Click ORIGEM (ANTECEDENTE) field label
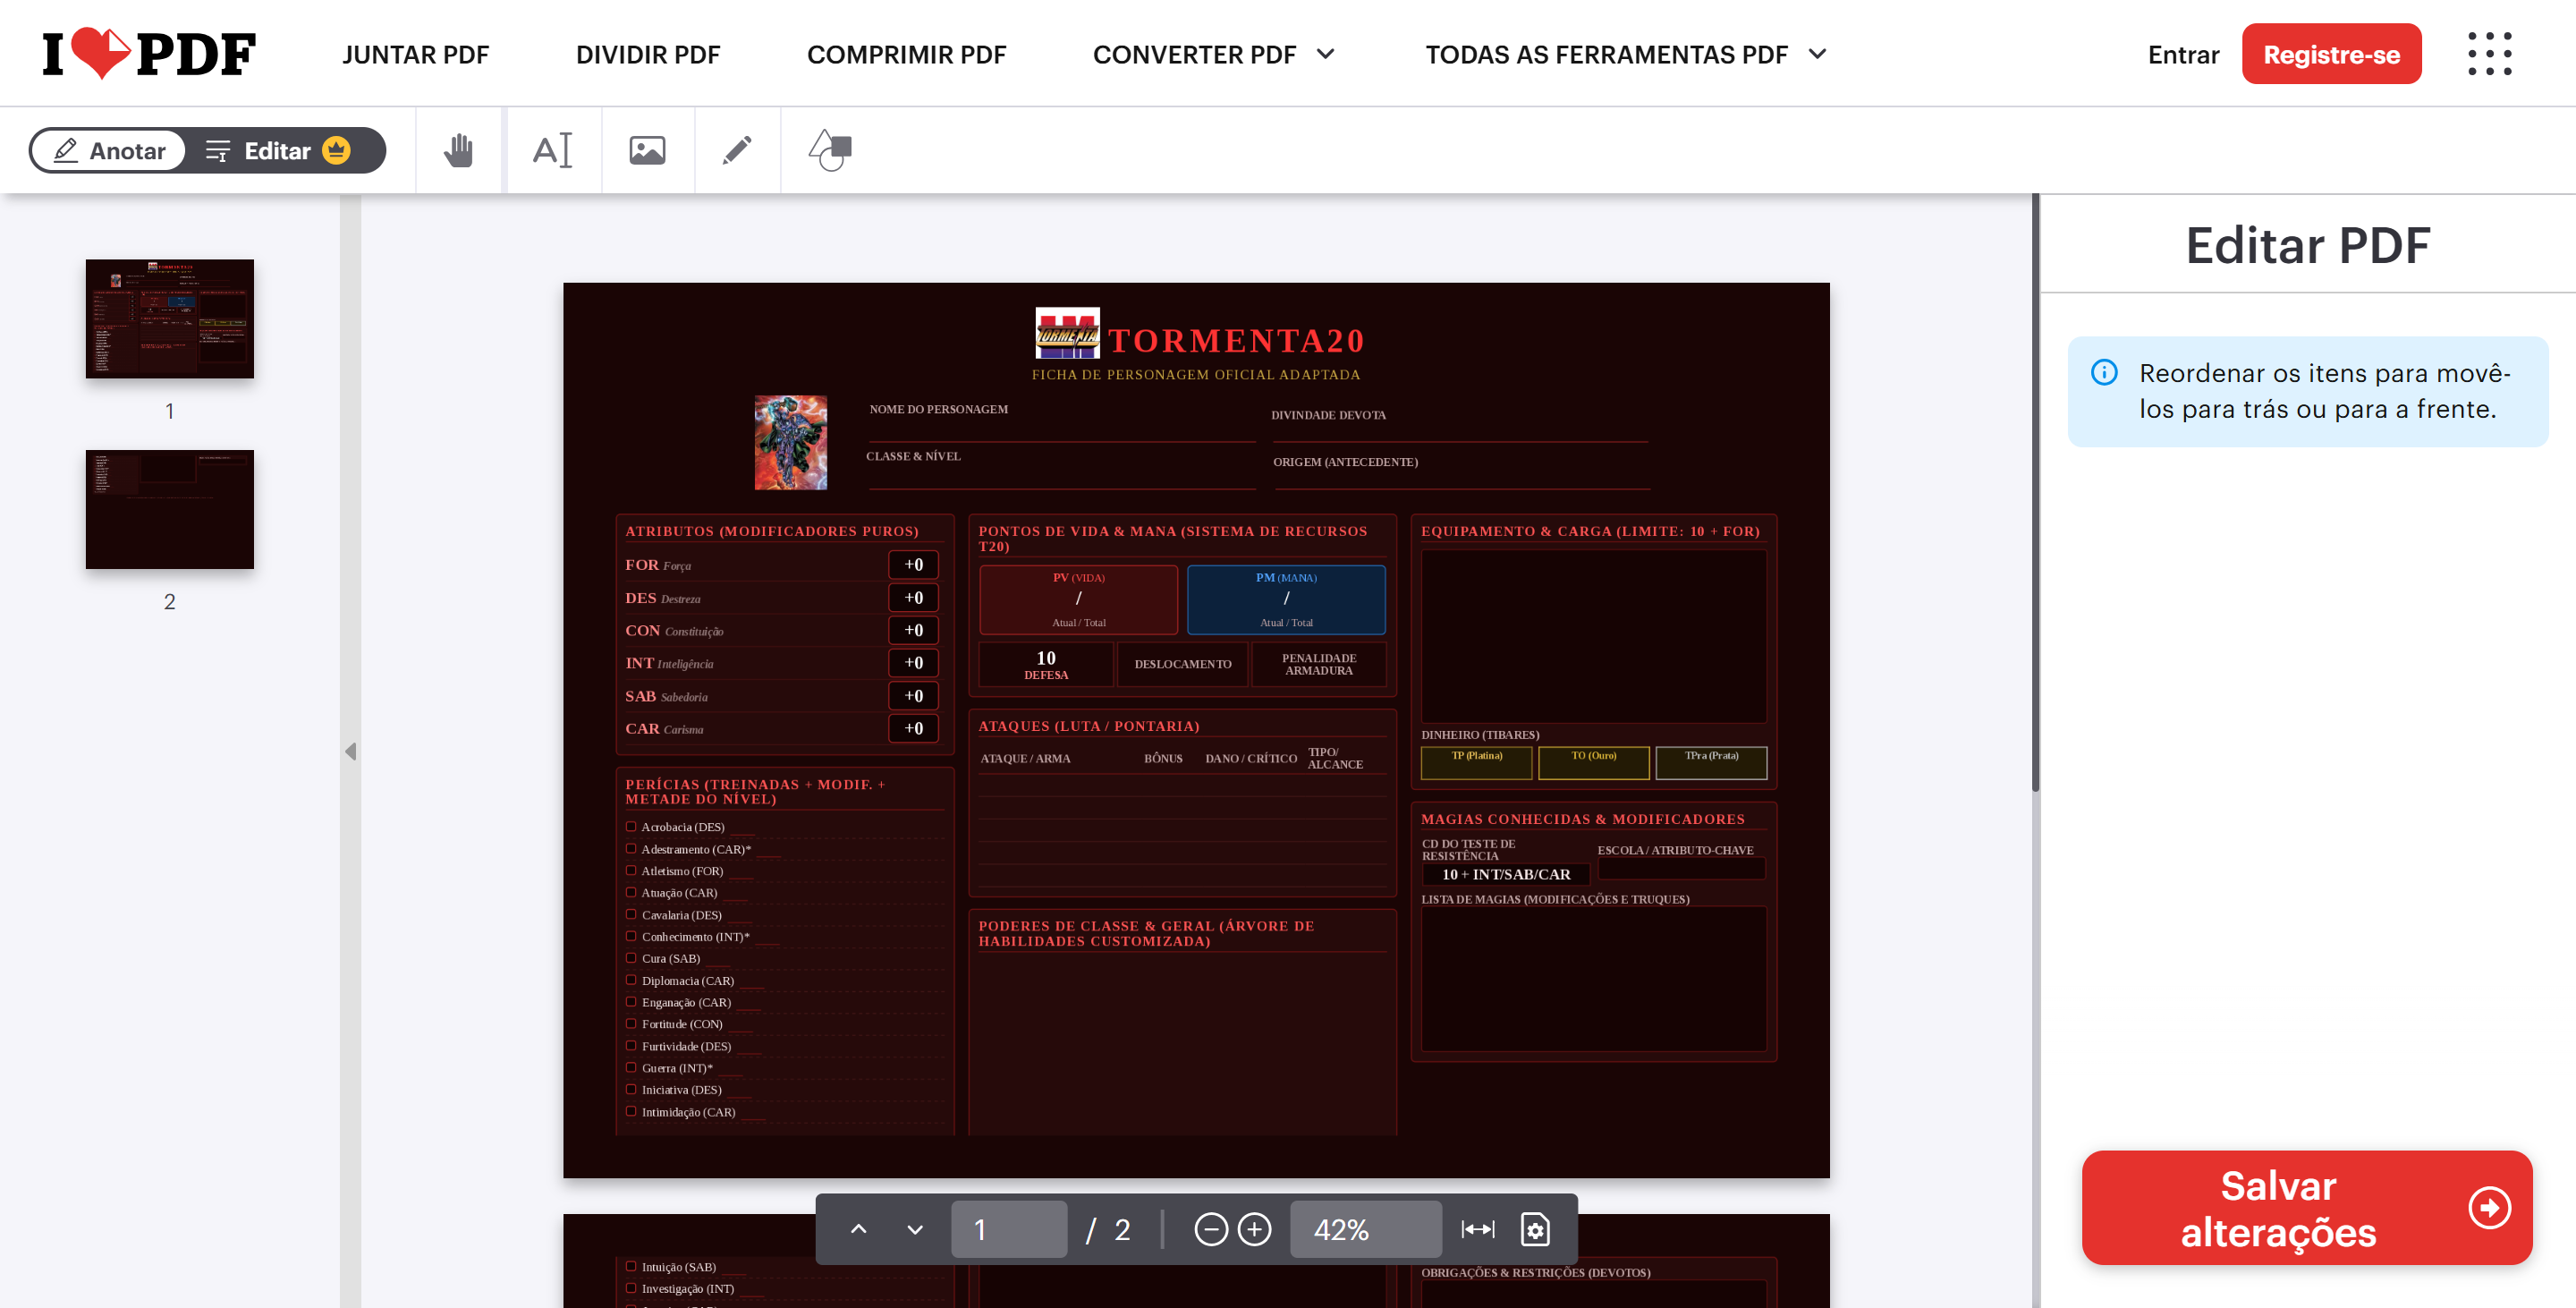Image resolution: width=2576 pixels, height=1308 pixels. 1345,462
